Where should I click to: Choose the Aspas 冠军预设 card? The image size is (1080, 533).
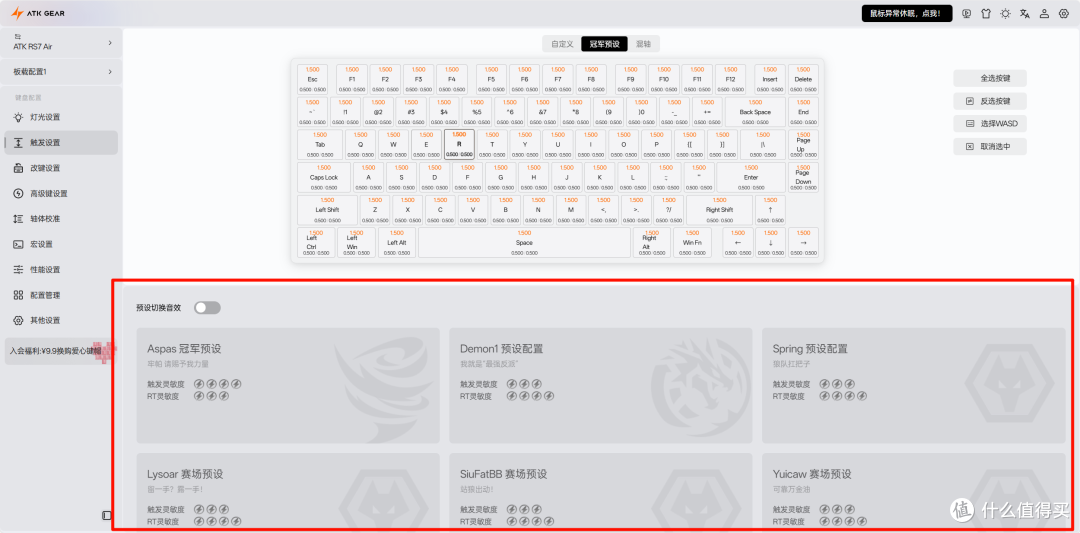click(288, 386)
